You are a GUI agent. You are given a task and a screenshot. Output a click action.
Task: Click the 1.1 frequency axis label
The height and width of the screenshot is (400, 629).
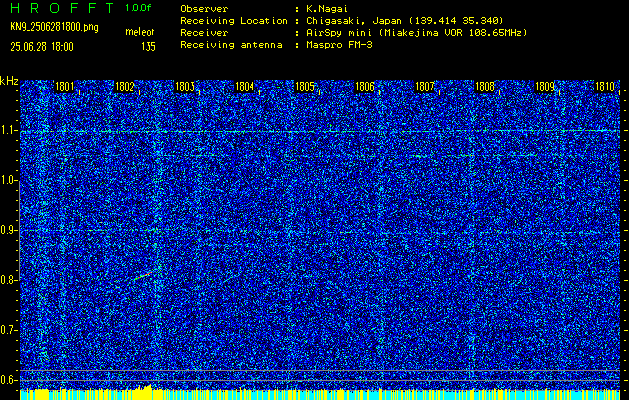pos(9,130)
